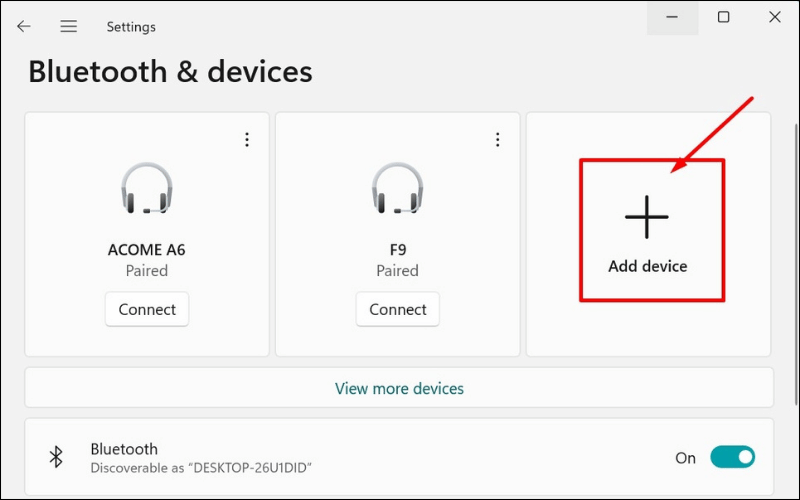Connect the F9 headset
Image resolution: width=800 pixels, height=500 pixels.
(x=397, y=309)
